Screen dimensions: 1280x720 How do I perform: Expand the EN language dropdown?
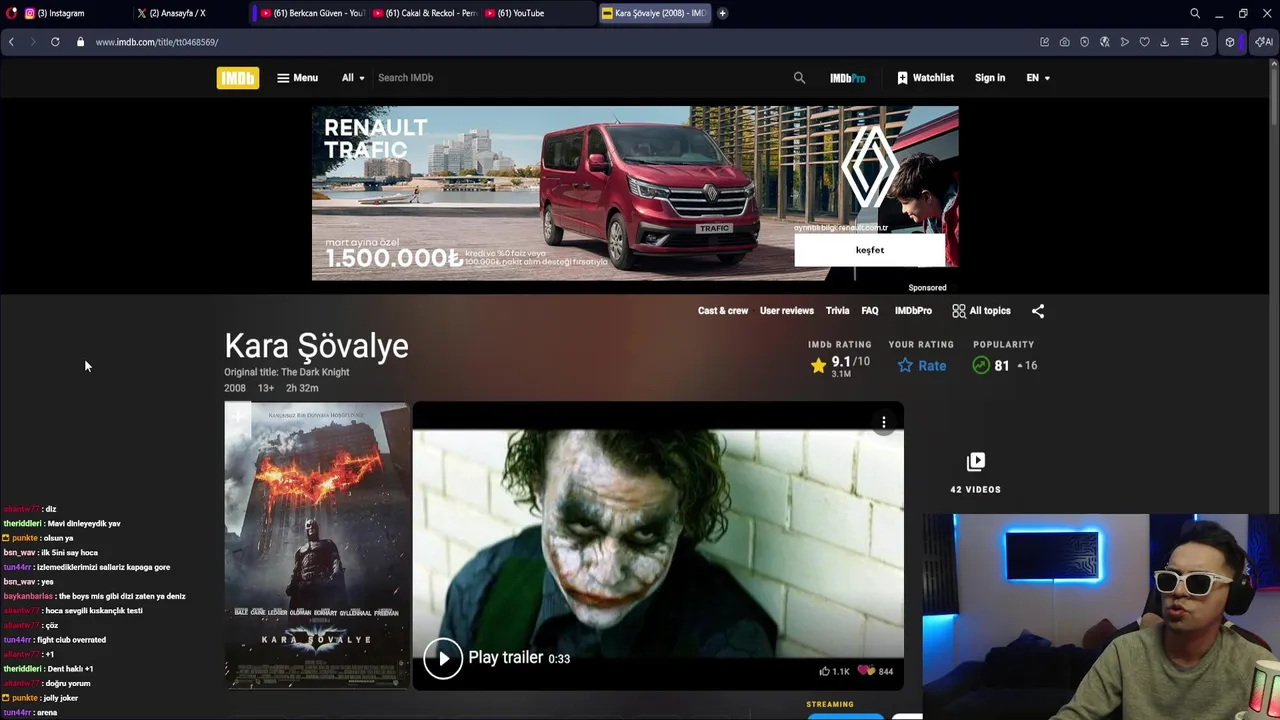(x=1038, y=78)
